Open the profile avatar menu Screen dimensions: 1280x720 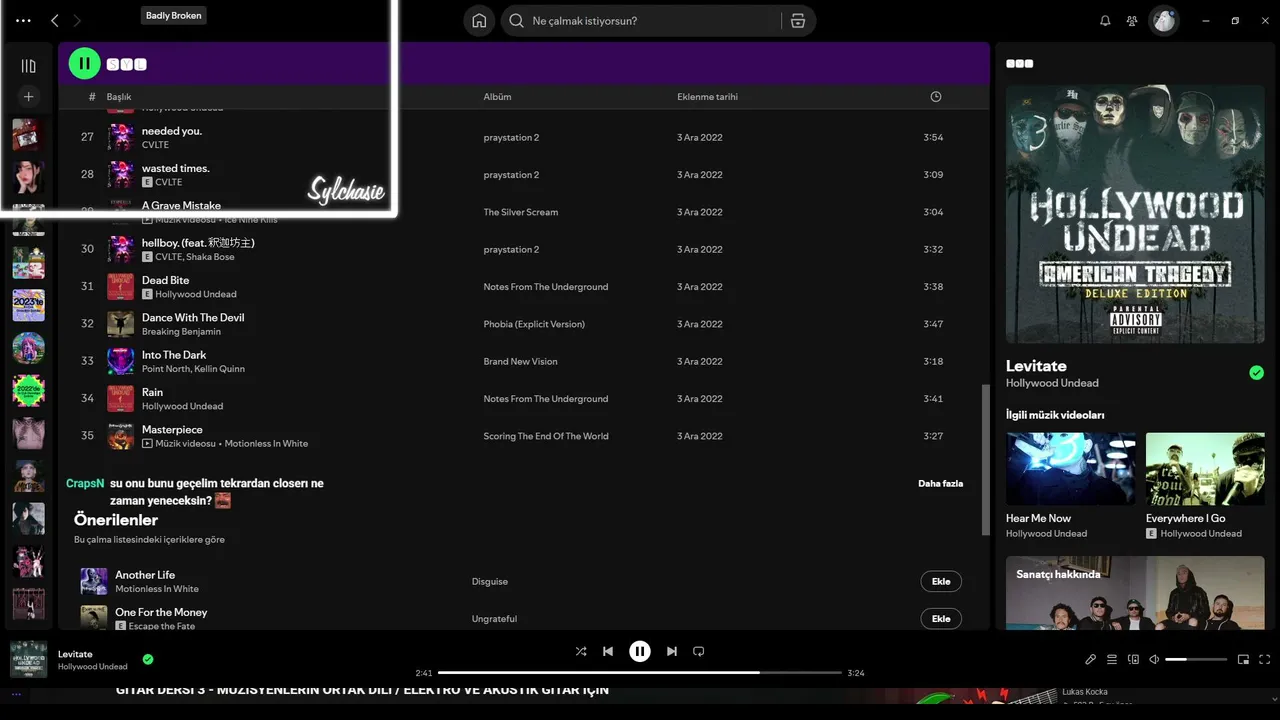1164,21
